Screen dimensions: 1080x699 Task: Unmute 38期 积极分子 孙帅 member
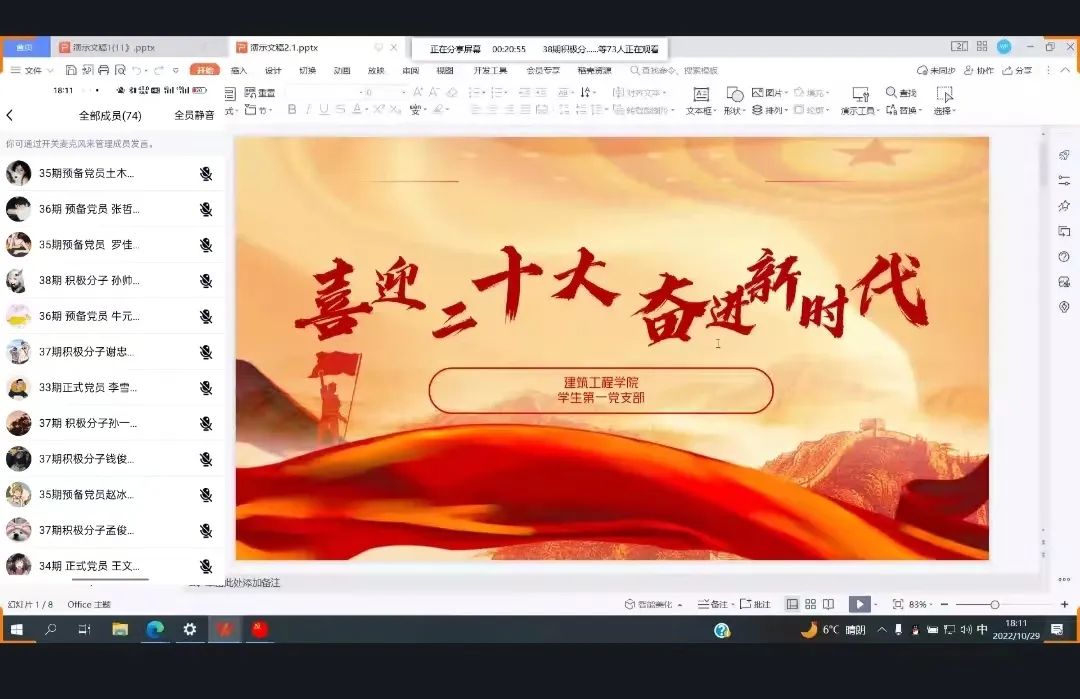click(x=206, y=281)
